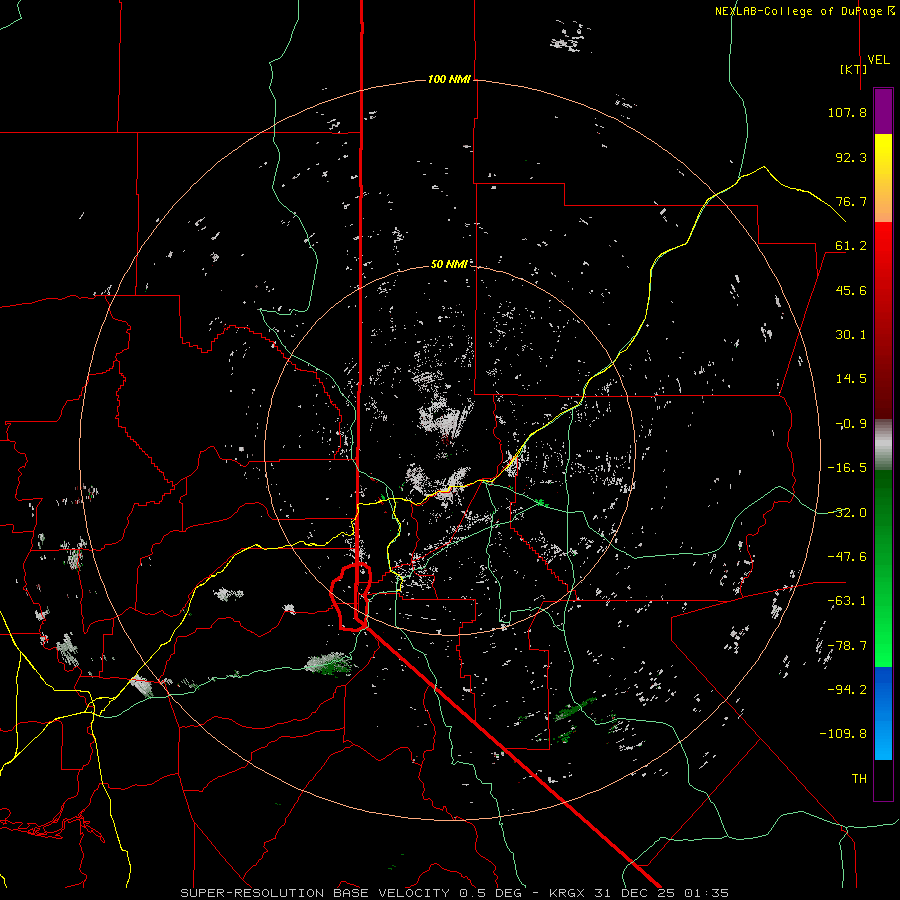Select the 14.5 legend value

pos(851,379)
